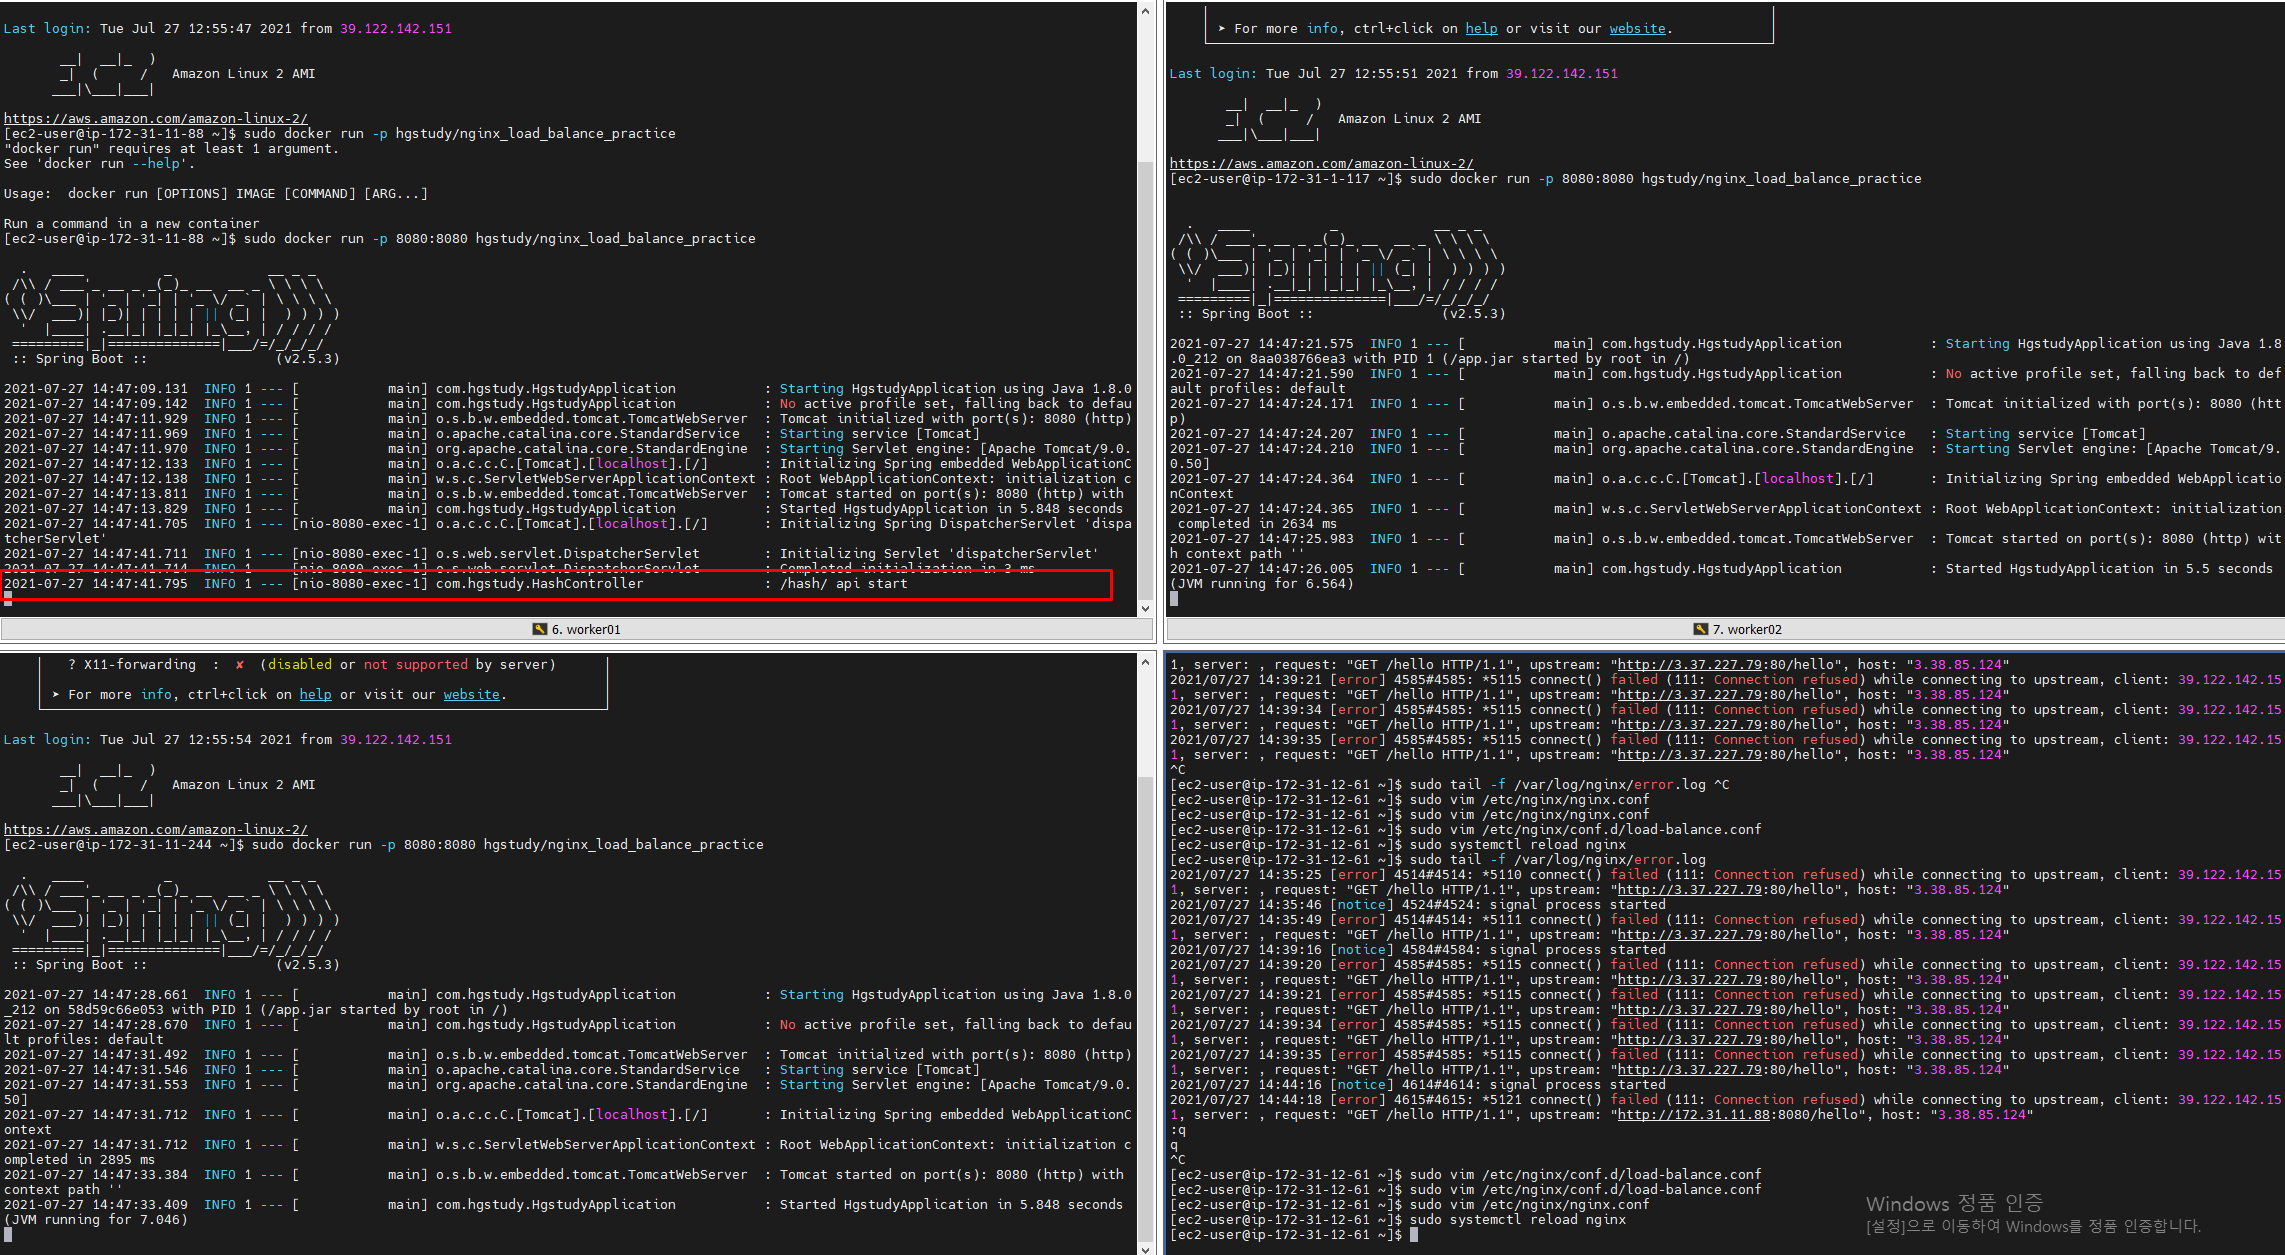Open the help link in the bottom-left pane
Image resolution: width=2285 pixels, height=1255 pixels.
coord(316,693)
